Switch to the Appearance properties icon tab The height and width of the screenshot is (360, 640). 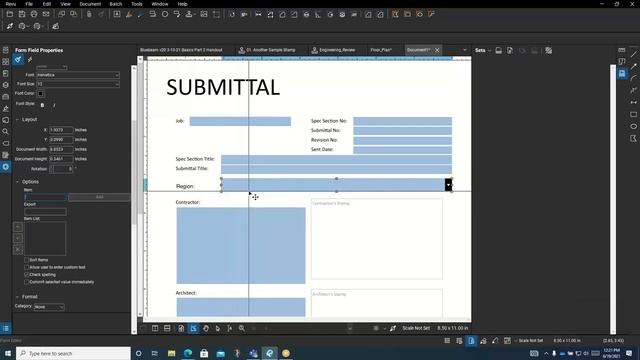18,60
